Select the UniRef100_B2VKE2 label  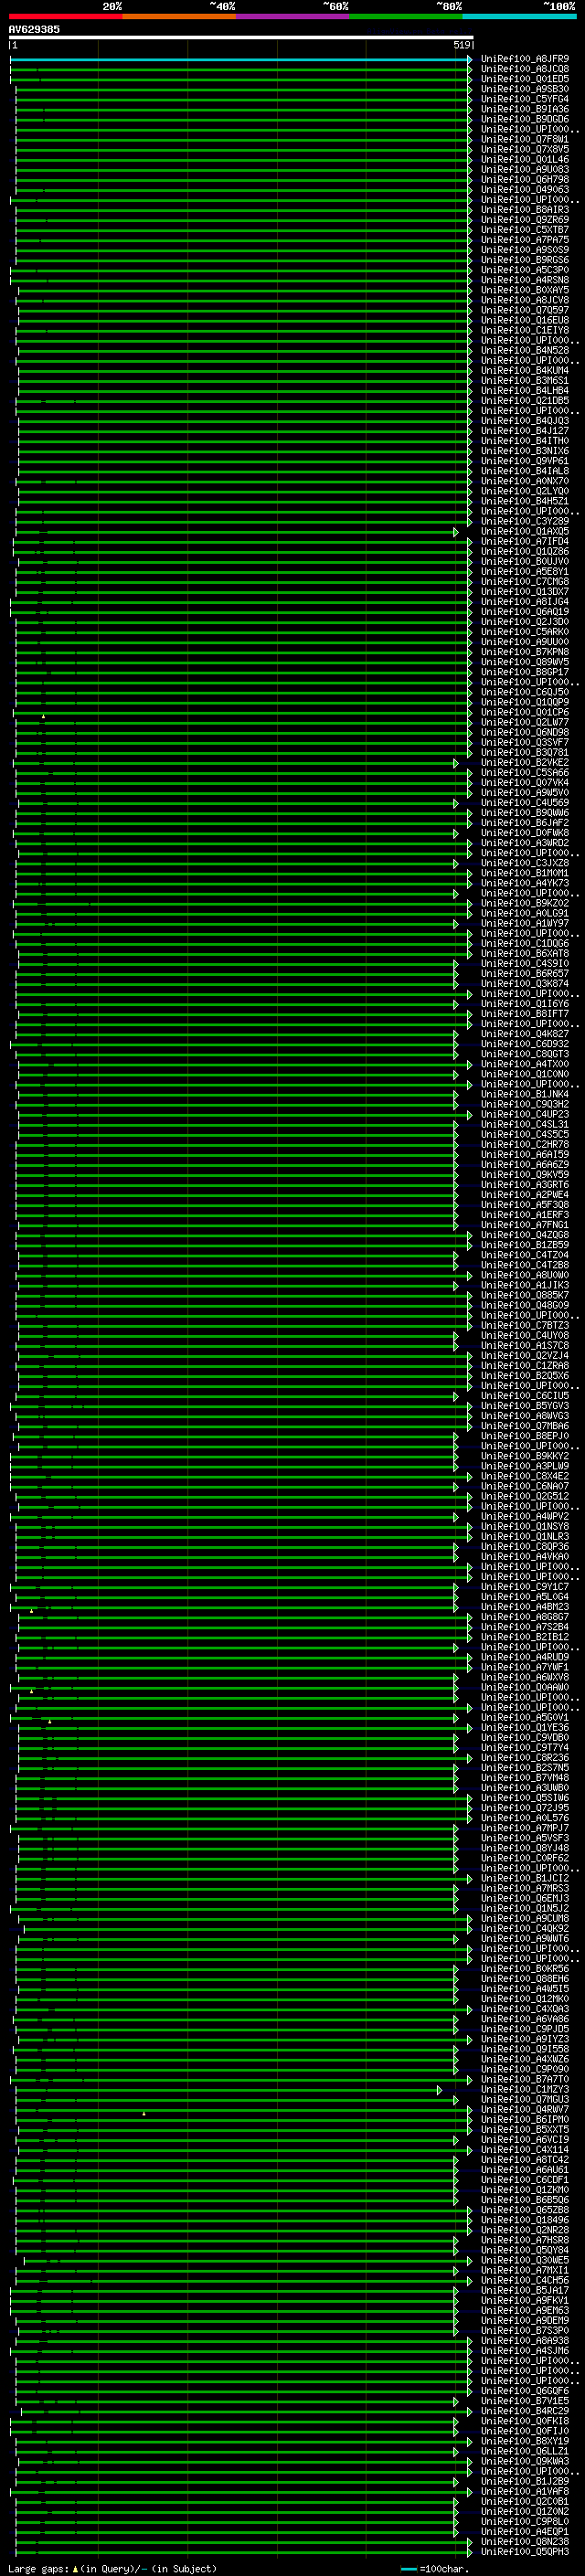(525, 762)
